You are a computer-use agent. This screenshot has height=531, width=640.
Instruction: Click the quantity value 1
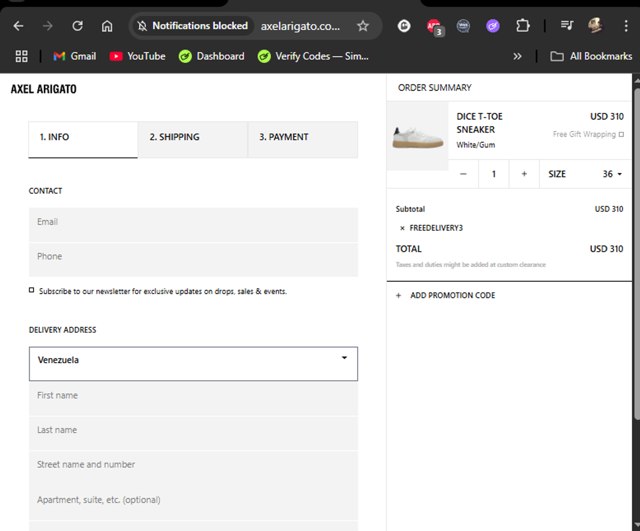[494, 174]
